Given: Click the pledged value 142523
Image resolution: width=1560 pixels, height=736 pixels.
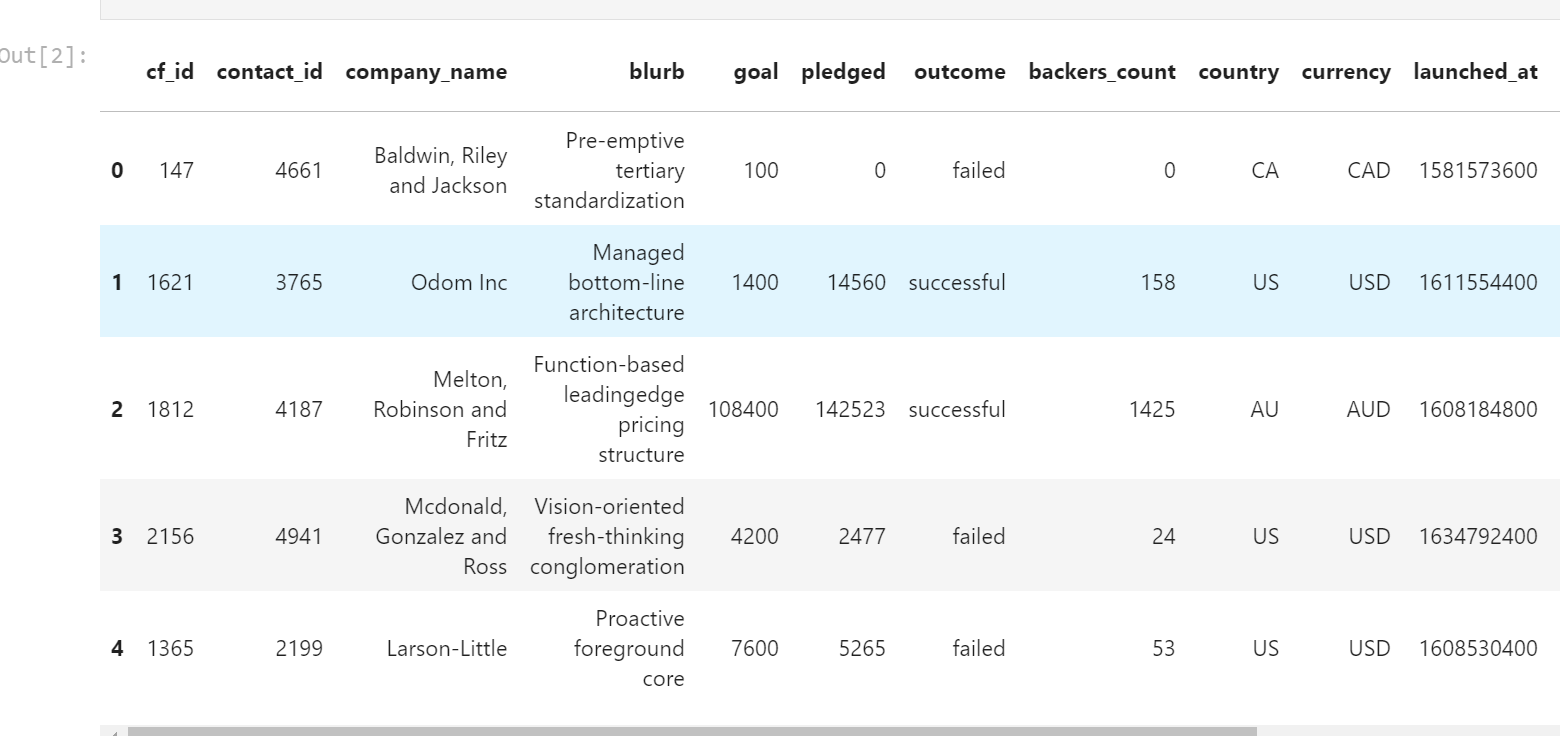Looking at the screenshot, I should click(x=852, y=409).
